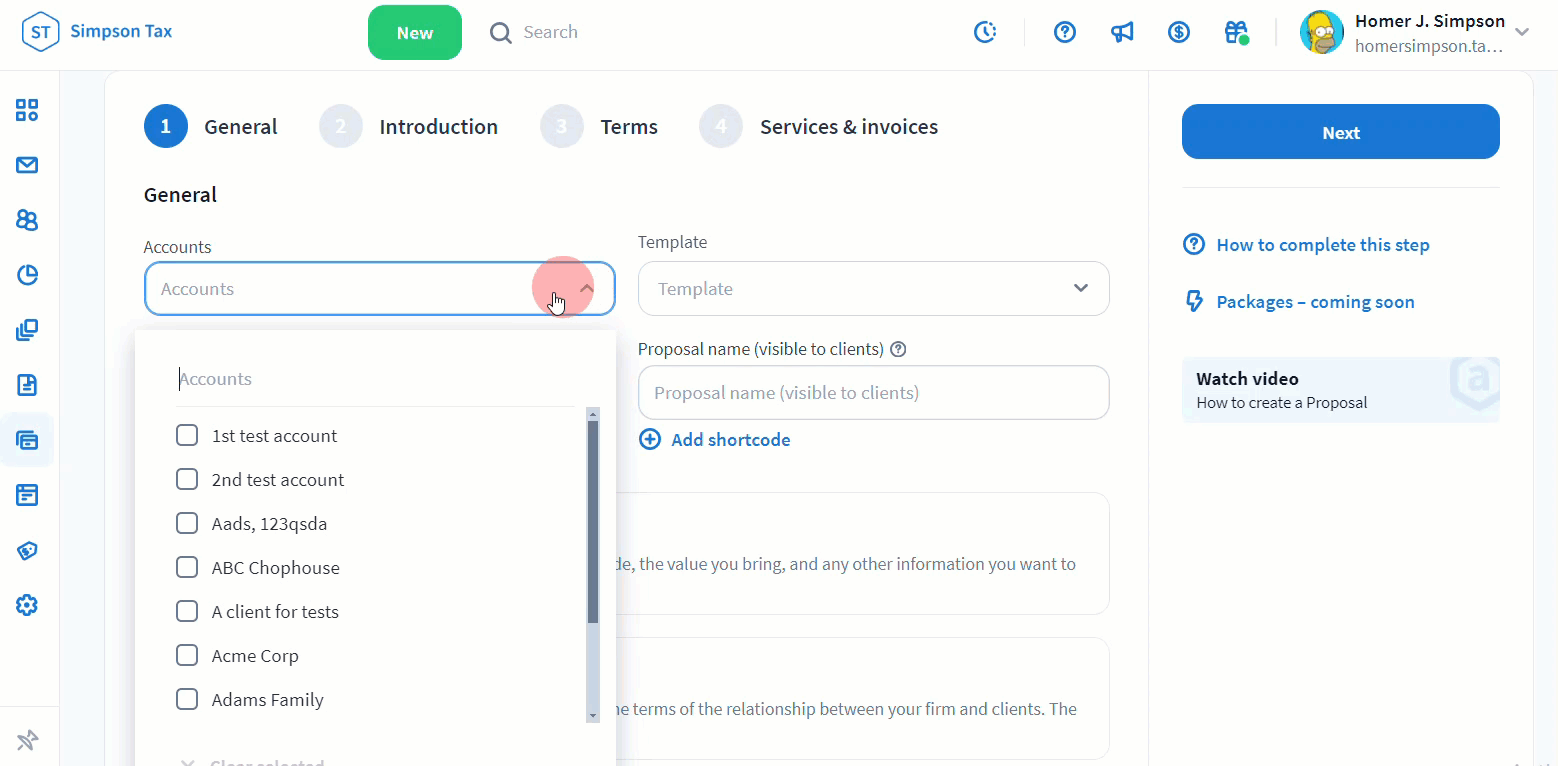1558x766 pixels.
Task: Open the megaphone announcements icon
Action: pyautogui.click(x=1122, y=32)
